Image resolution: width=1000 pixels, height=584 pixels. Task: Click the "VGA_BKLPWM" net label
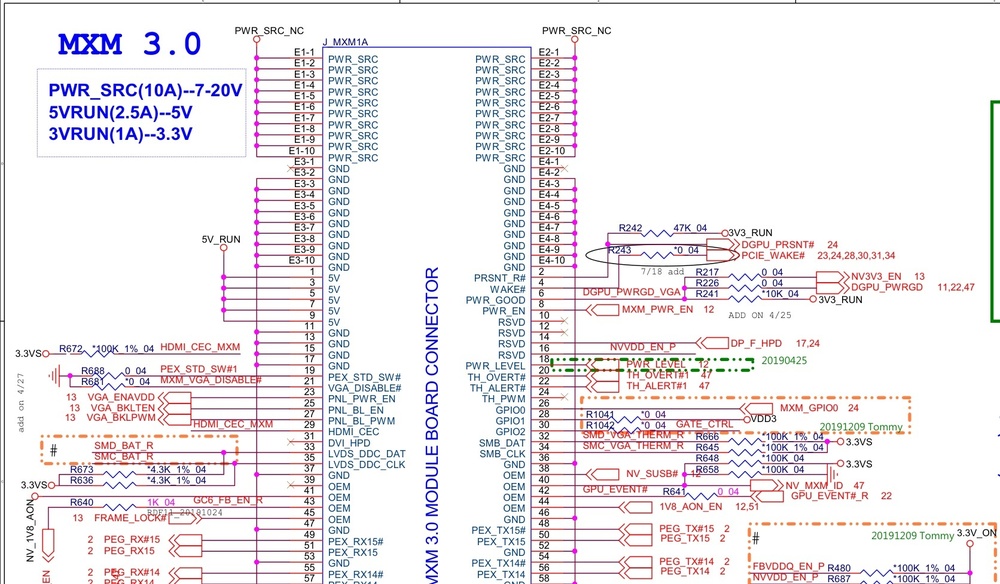[x=122, y=418]
